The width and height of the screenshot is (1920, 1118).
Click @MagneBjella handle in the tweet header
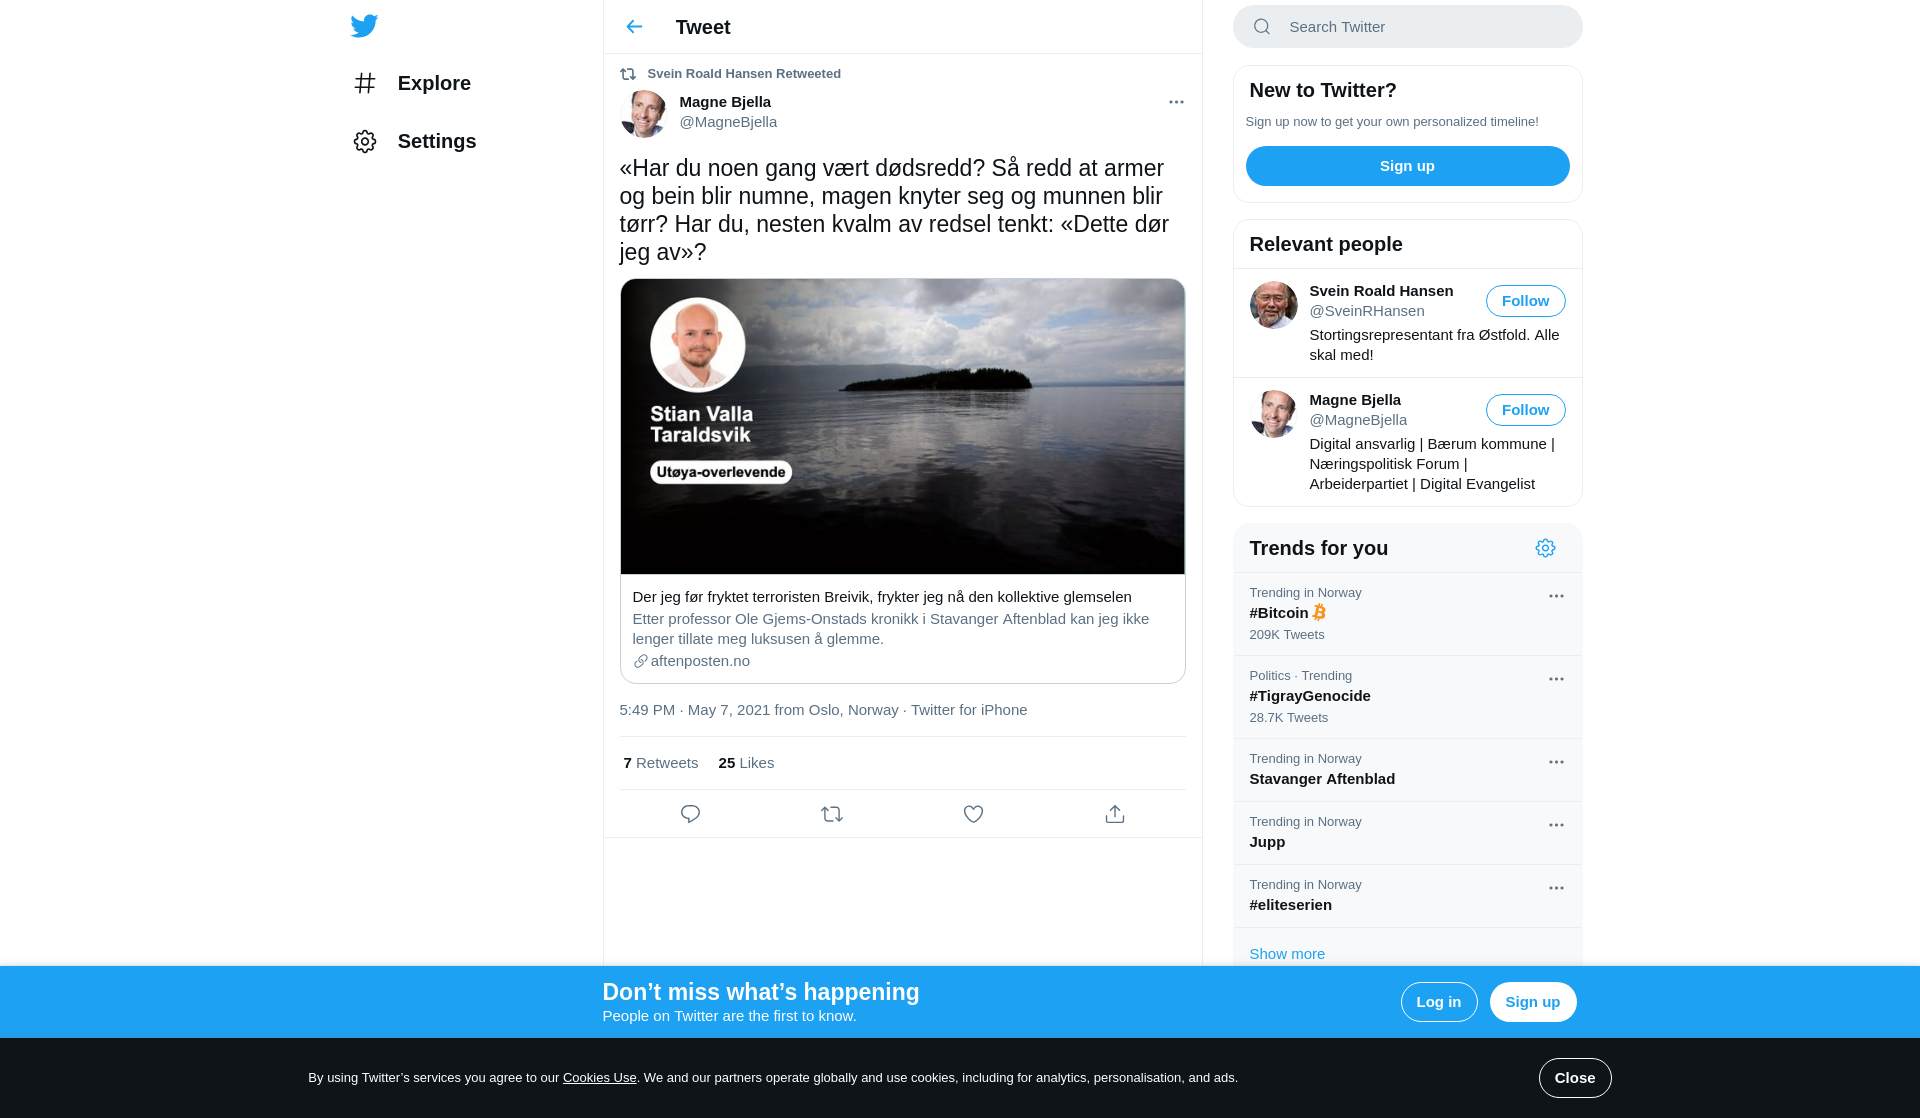728,122
